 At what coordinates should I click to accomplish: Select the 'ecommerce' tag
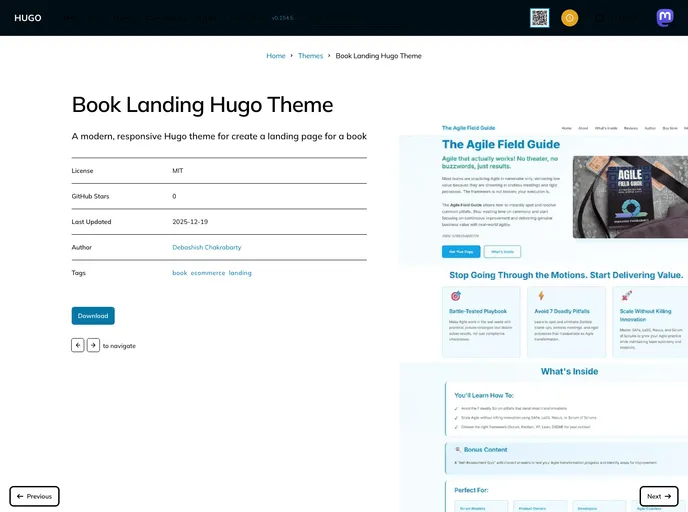click(x=208, y=273)
